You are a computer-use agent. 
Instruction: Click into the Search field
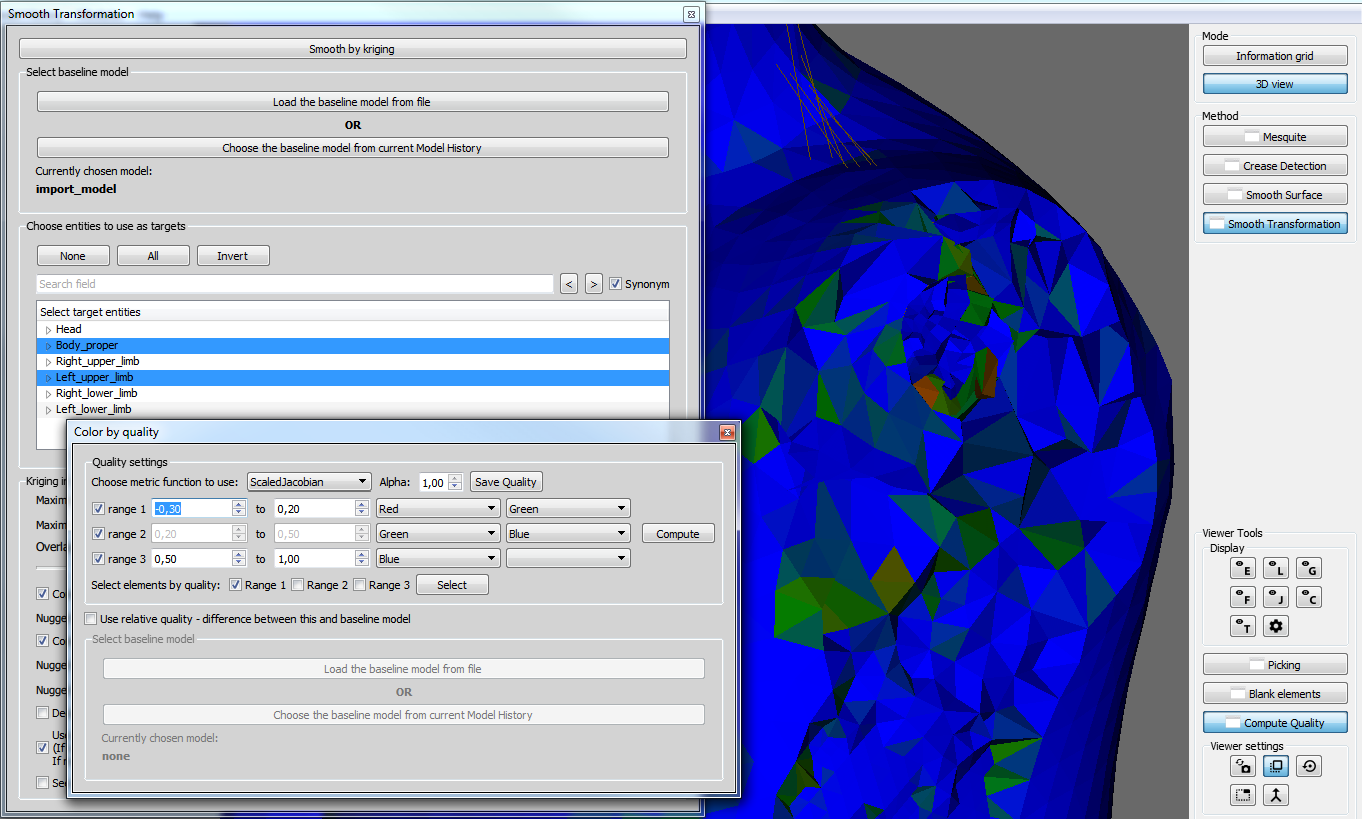coord(295,284)
